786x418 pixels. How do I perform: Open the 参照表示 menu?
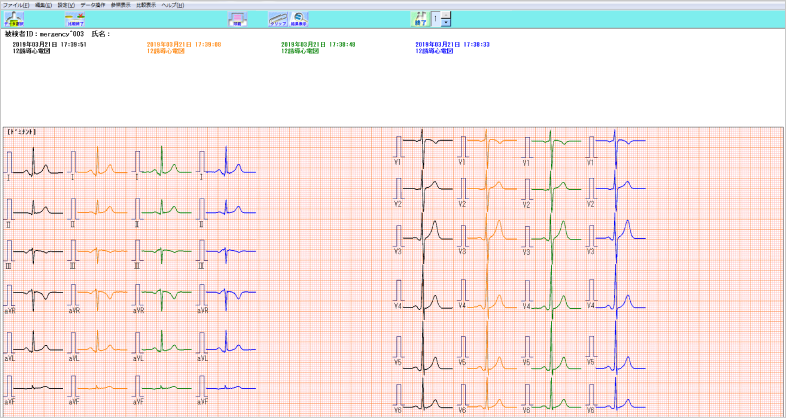(120, 5)
